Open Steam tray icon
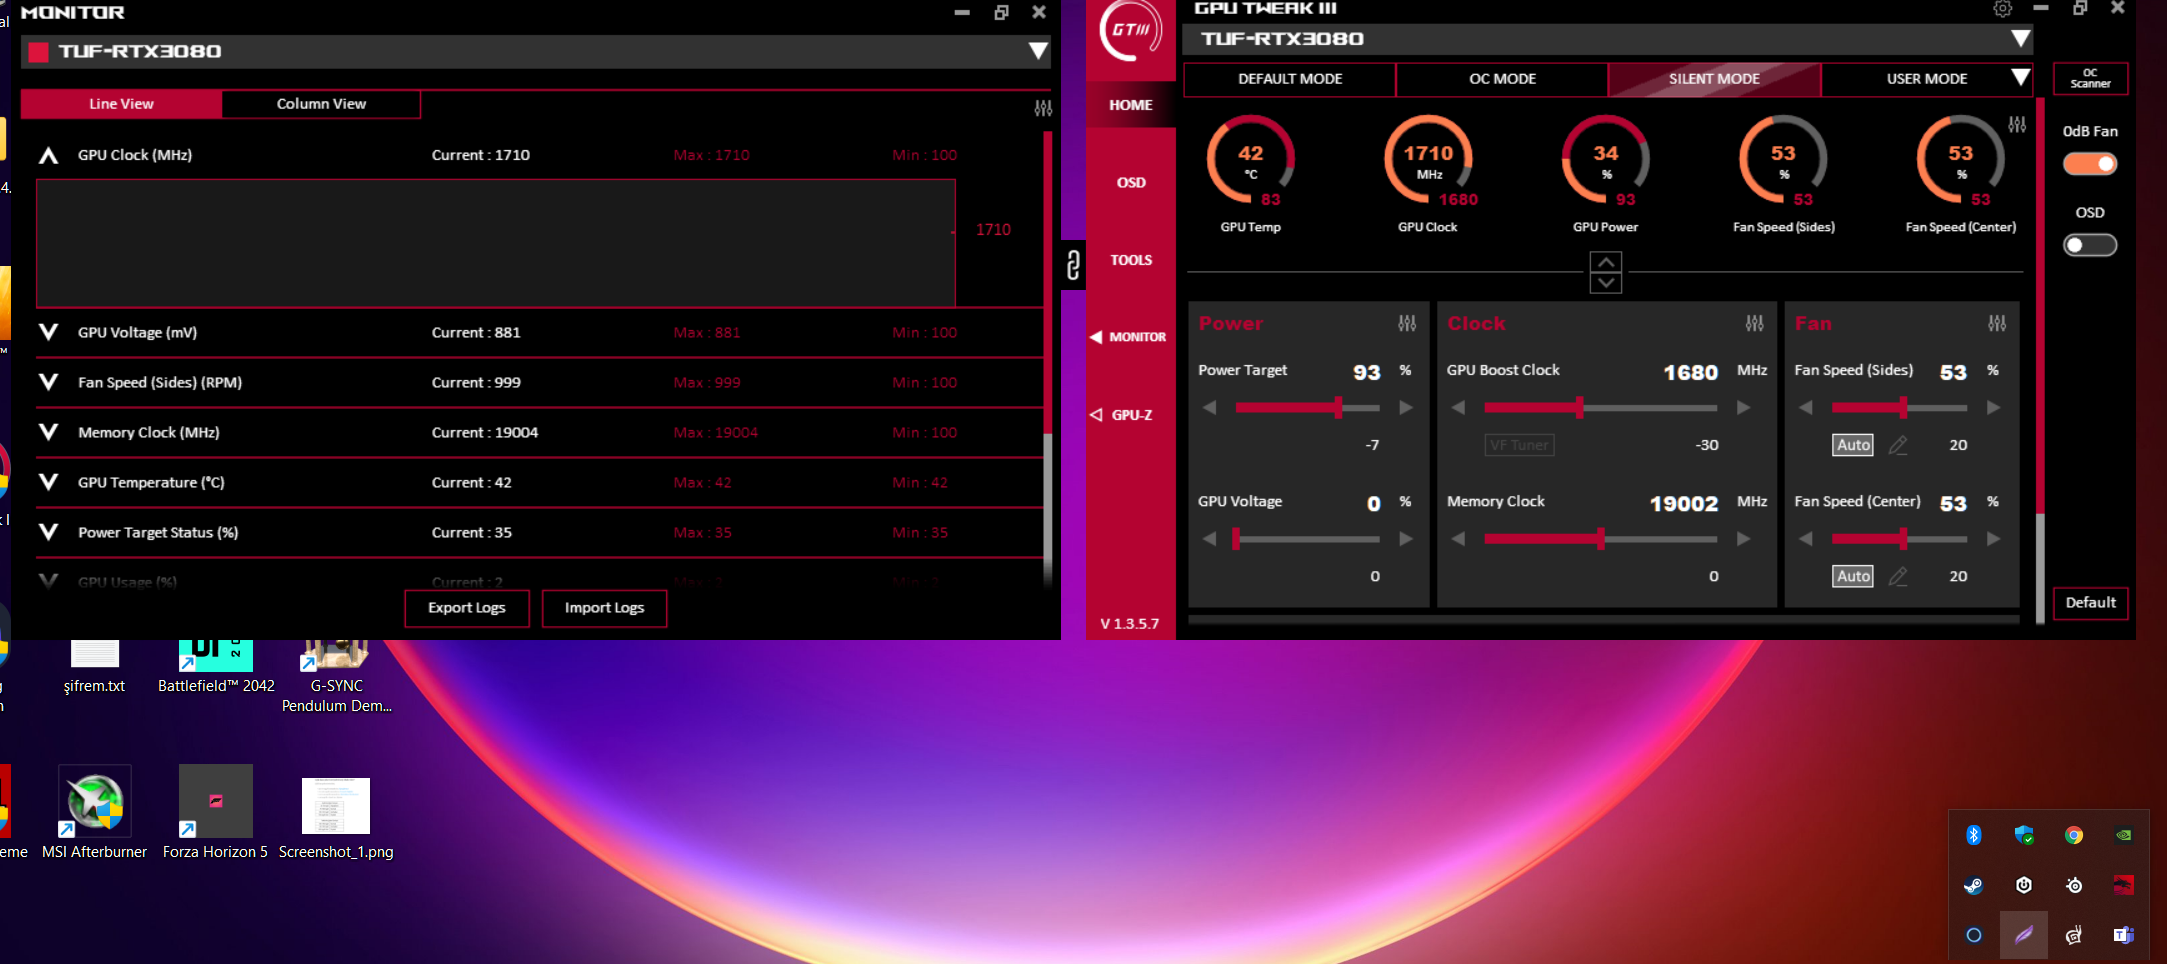 click(1974, 885)
